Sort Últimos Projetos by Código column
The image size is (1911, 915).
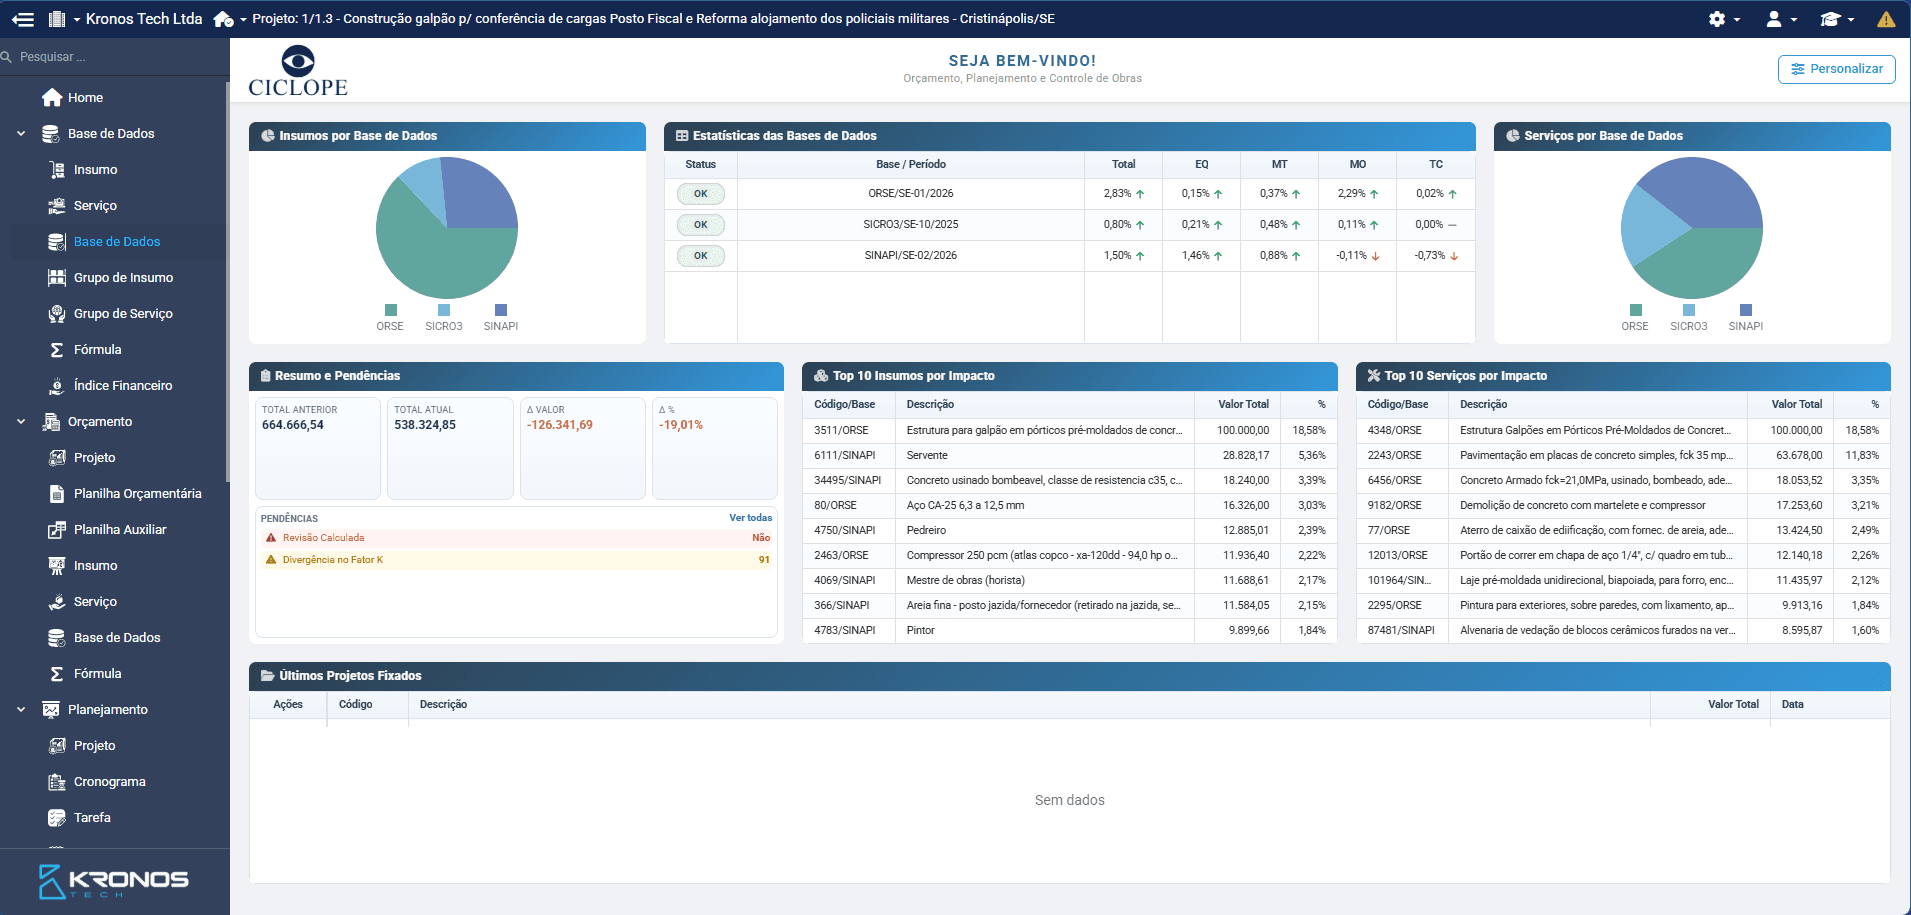pos(367,705)
